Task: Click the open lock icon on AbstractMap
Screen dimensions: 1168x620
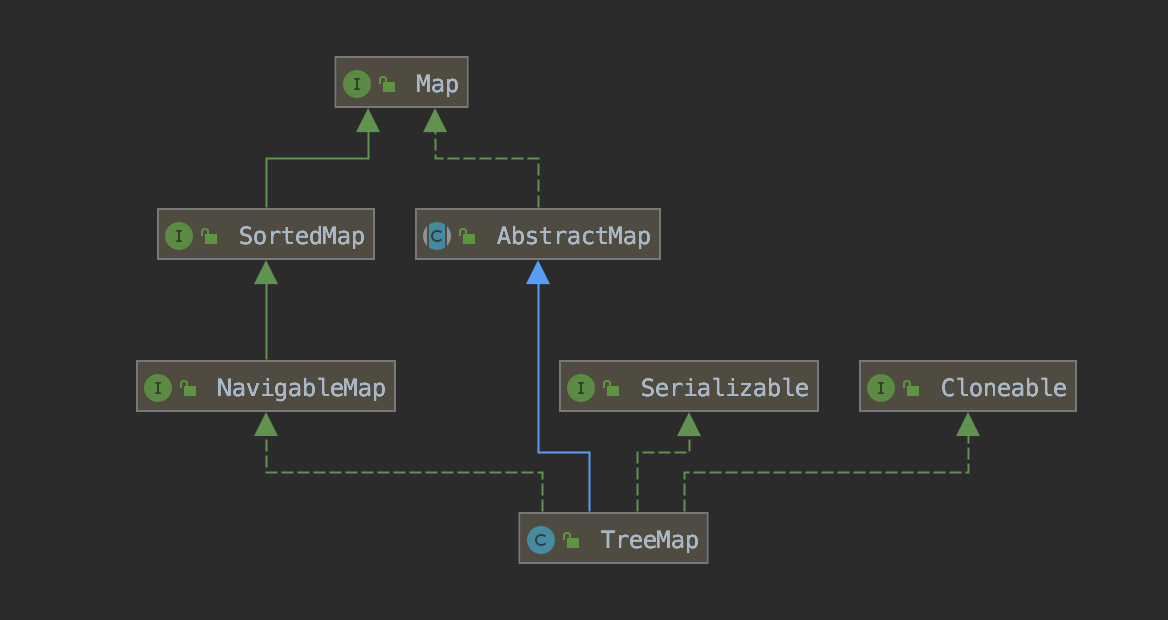Action: pyautogui.click(x=467, y=237)
